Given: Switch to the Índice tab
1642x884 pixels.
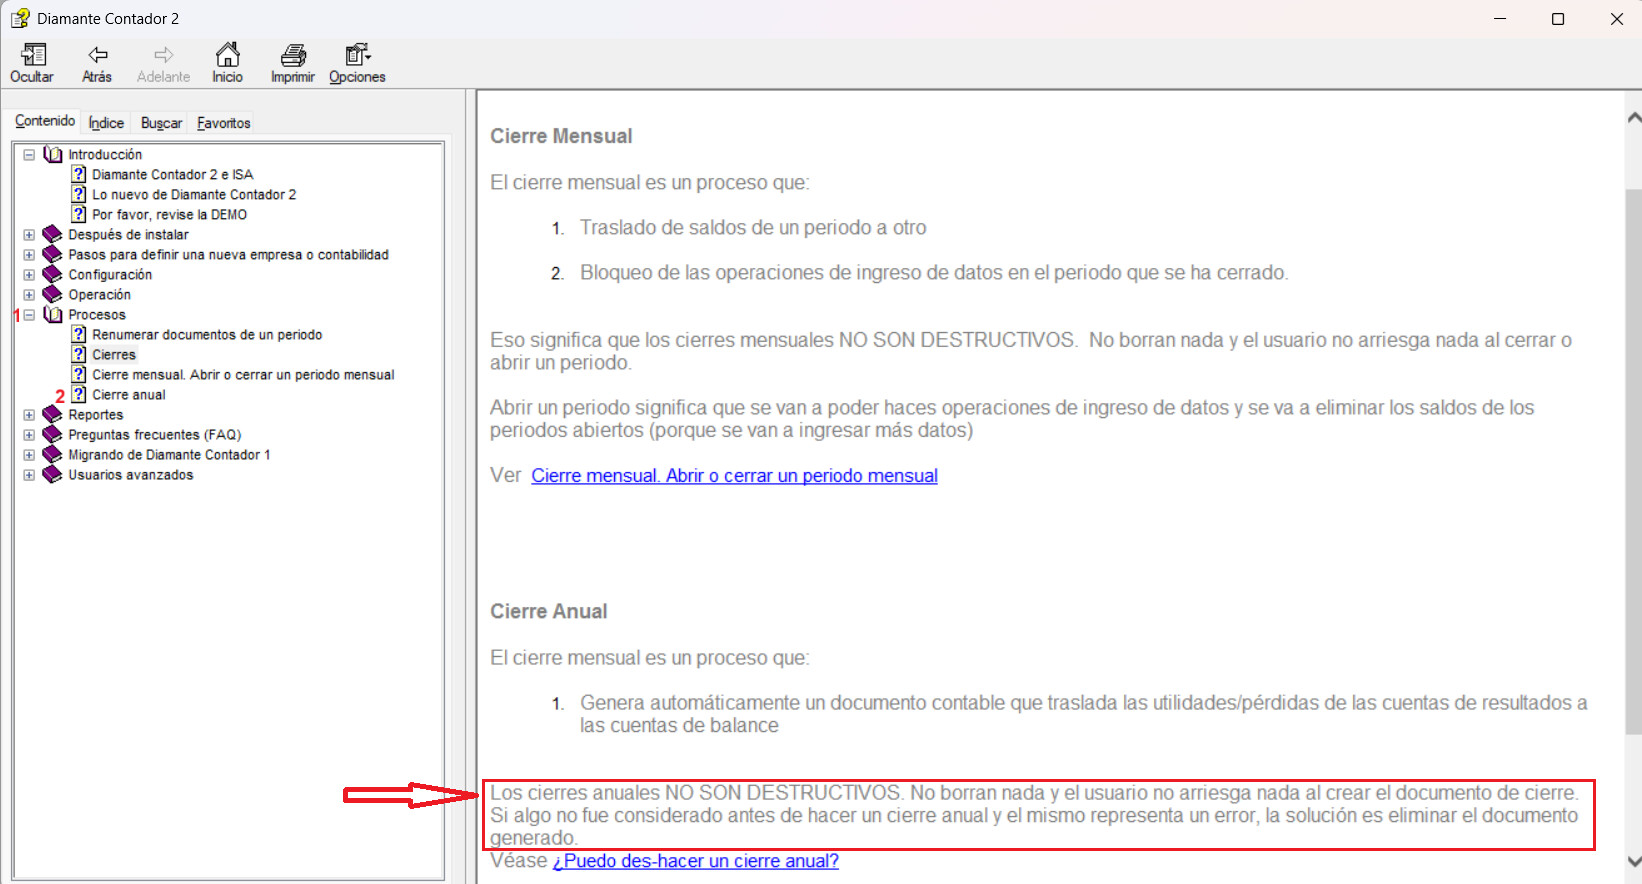Looking at the screenshot, I should click(x=106, y=123).
